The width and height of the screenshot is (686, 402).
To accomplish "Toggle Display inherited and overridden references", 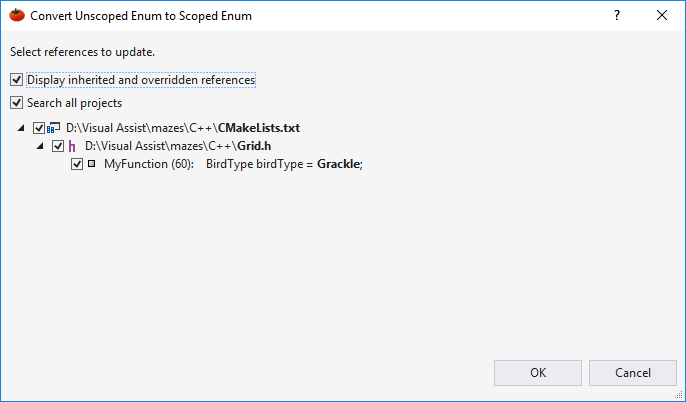I will (16, 80).
